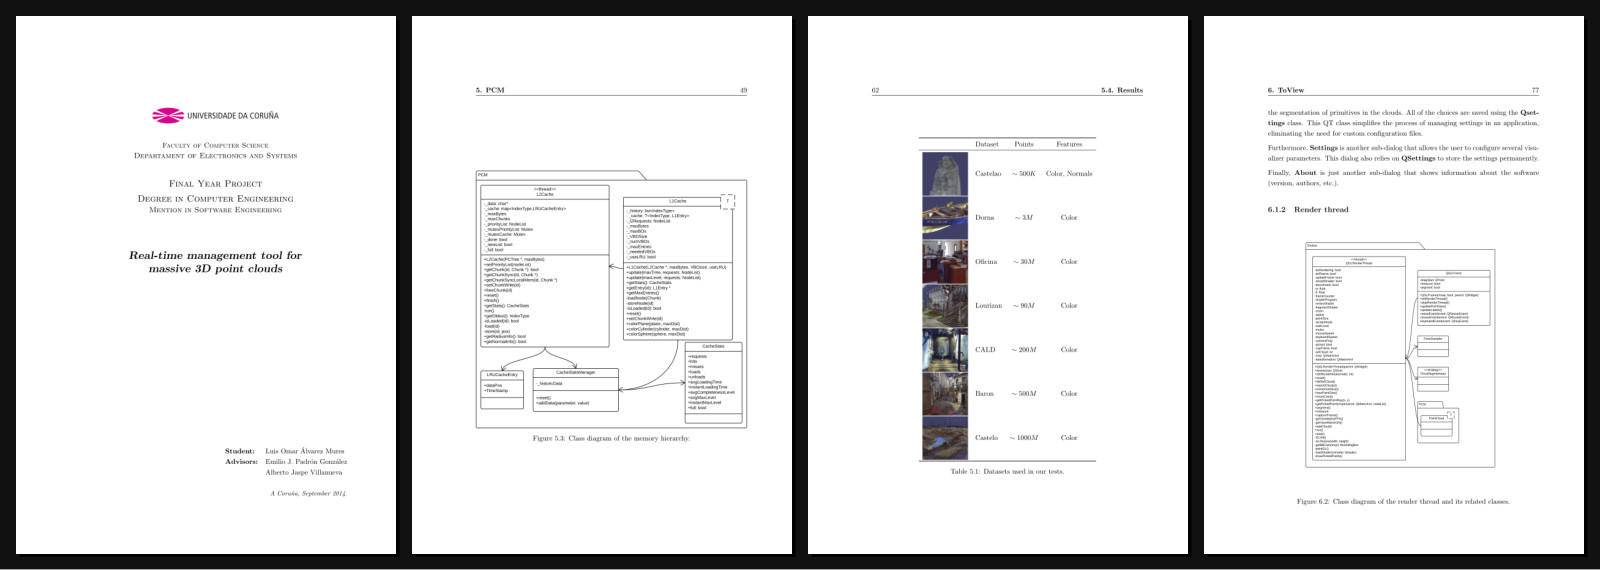Viewport: 1600px width, 570px height.
Task: Click the L1Cache class box in diagram
Action: click(677, 268)
